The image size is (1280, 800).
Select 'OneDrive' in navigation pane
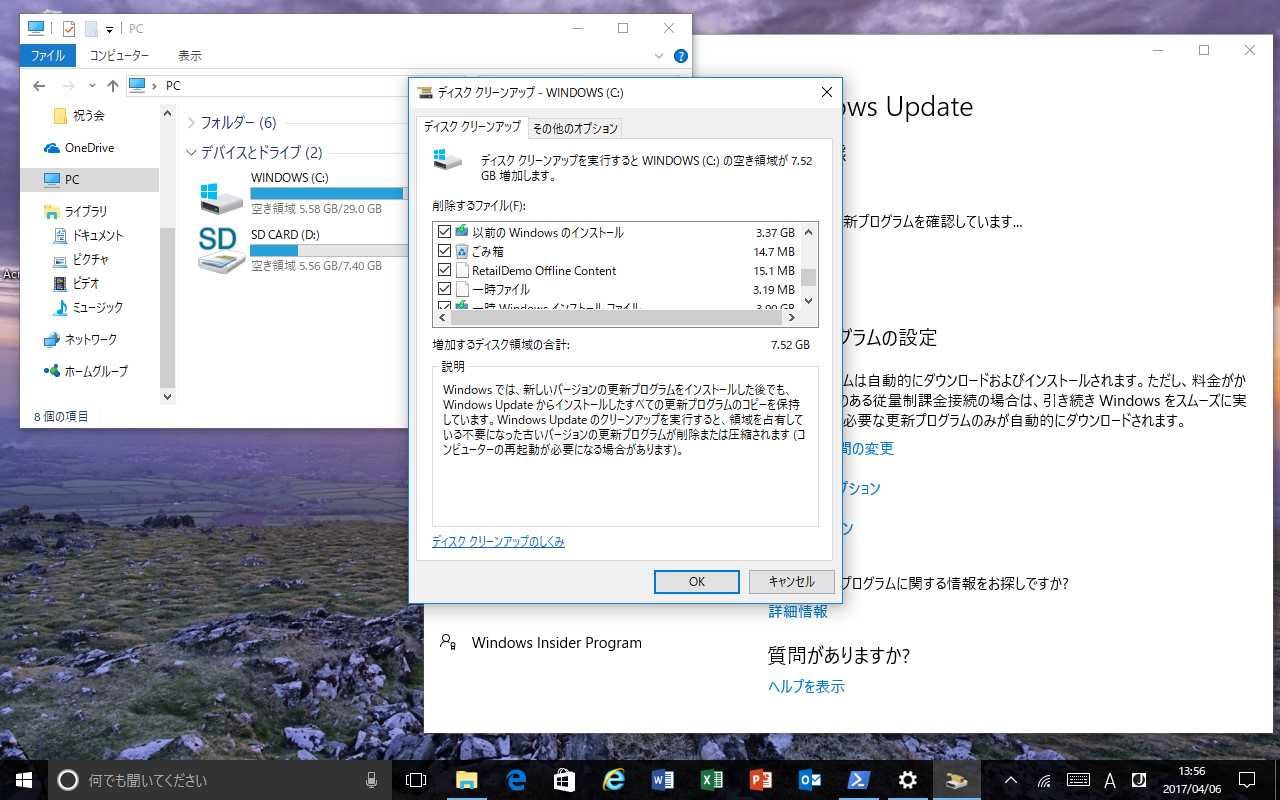coord(89,148)
